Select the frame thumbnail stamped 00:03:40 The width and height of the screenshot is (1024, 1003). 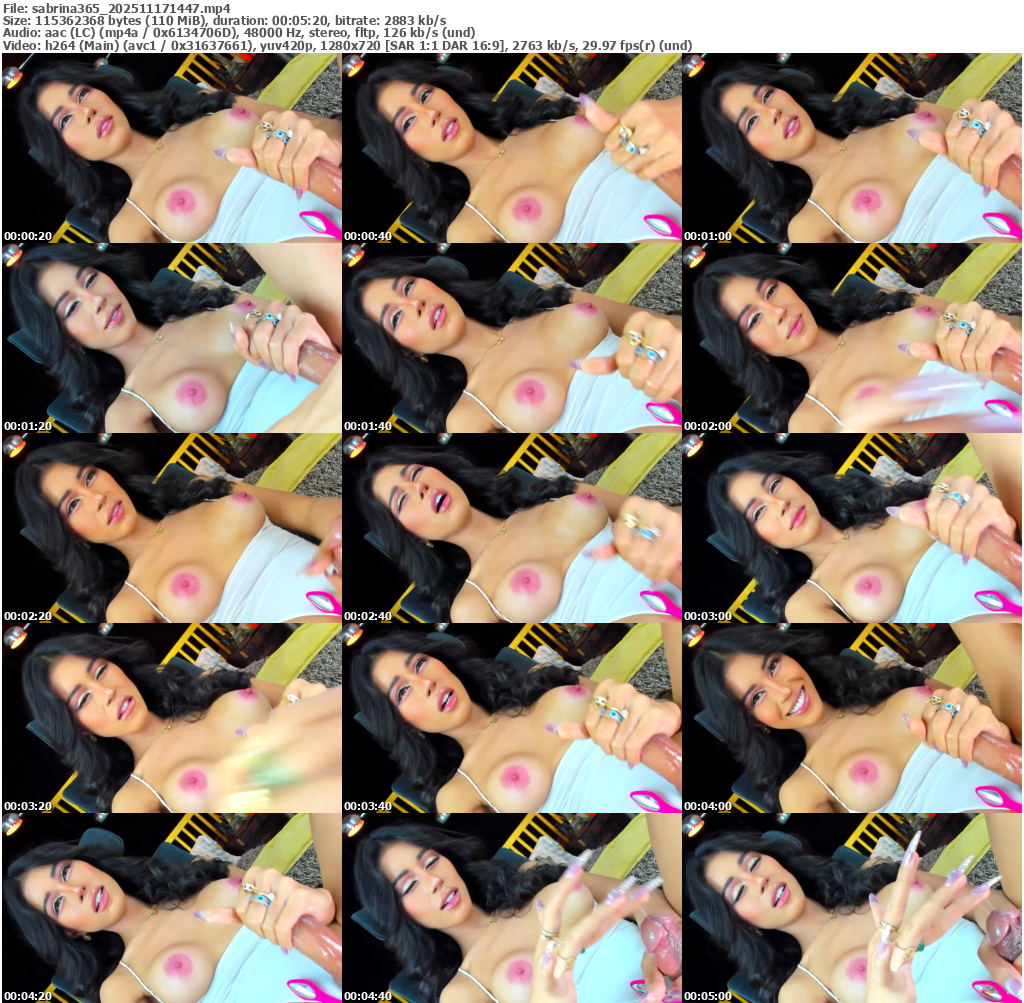click(512, 718)
